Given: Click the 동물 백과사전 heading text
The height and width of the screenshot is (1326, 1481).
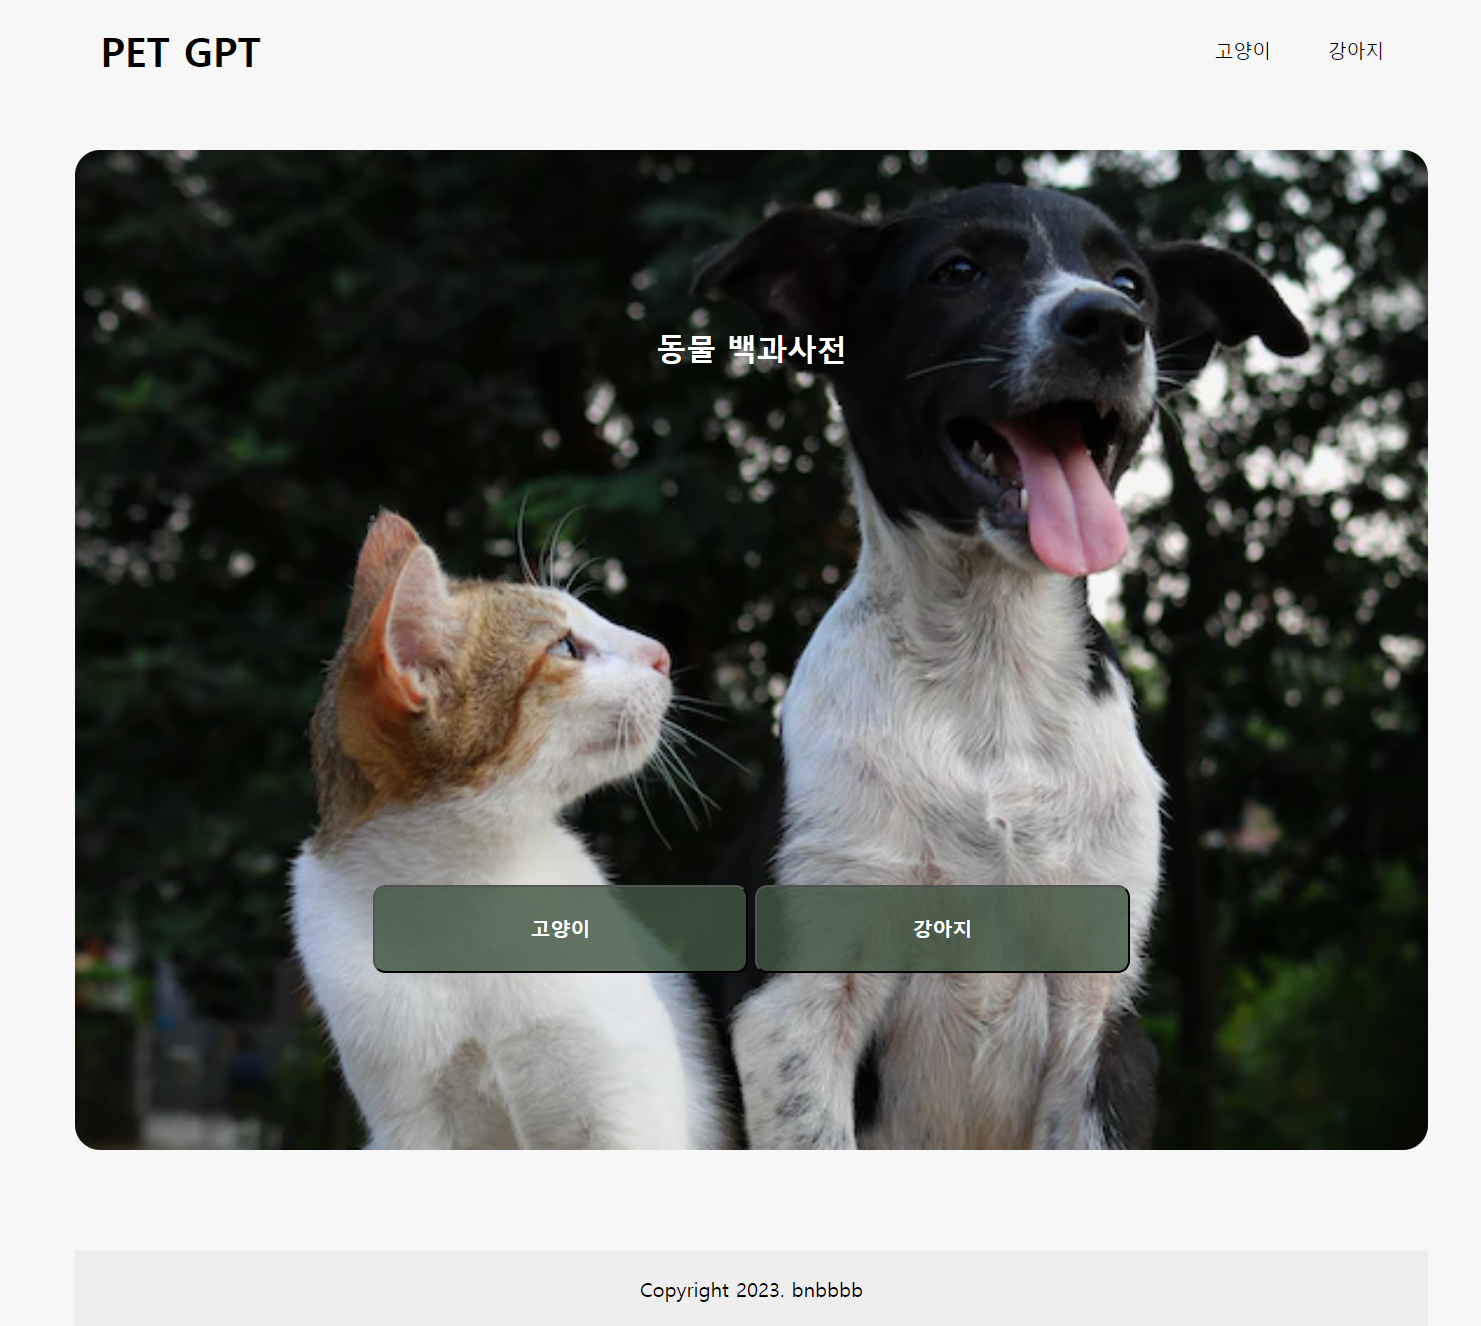Looking at the screenshot, I should [751, 349].
